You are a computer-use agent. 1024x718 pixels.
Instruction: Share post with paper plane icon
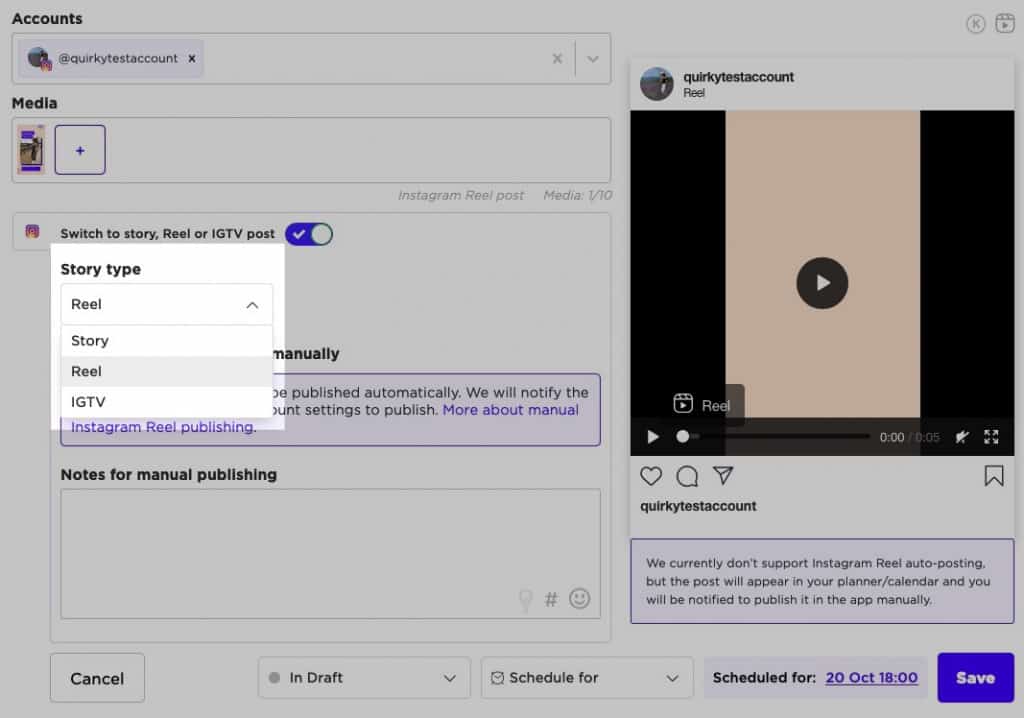pos(723,476)
